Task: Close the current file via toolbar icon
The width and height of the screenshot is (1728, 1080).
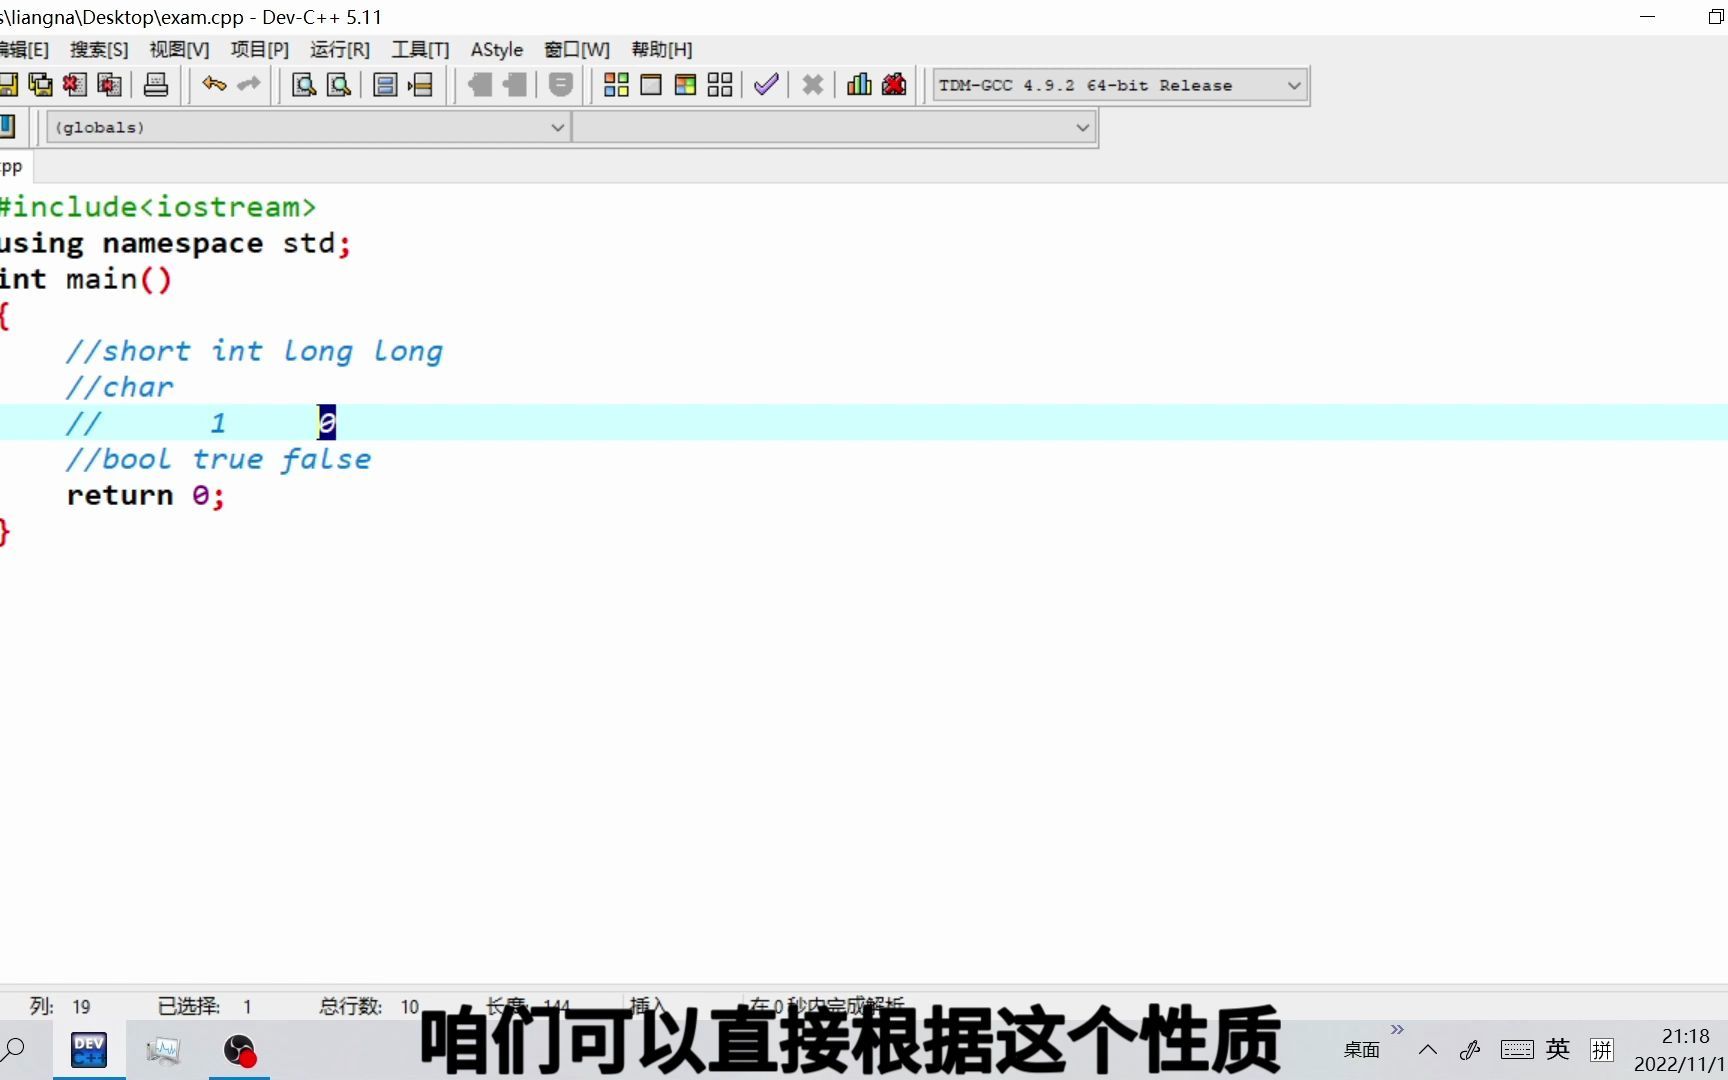Action: tap(74, 85)
